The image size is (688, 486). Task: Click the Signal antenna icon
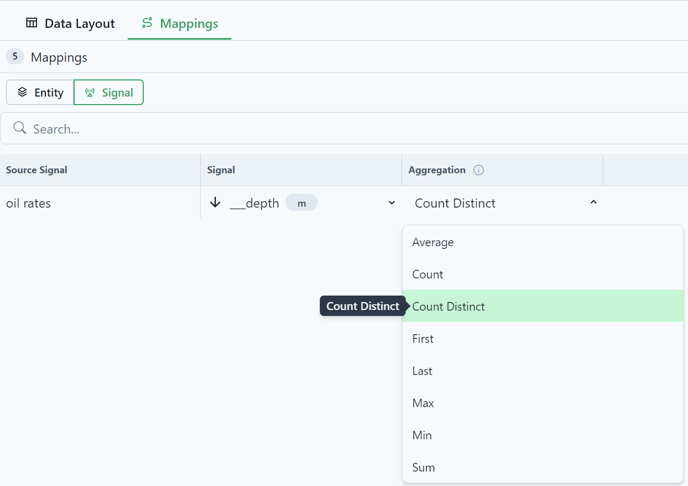click(90, 93)
